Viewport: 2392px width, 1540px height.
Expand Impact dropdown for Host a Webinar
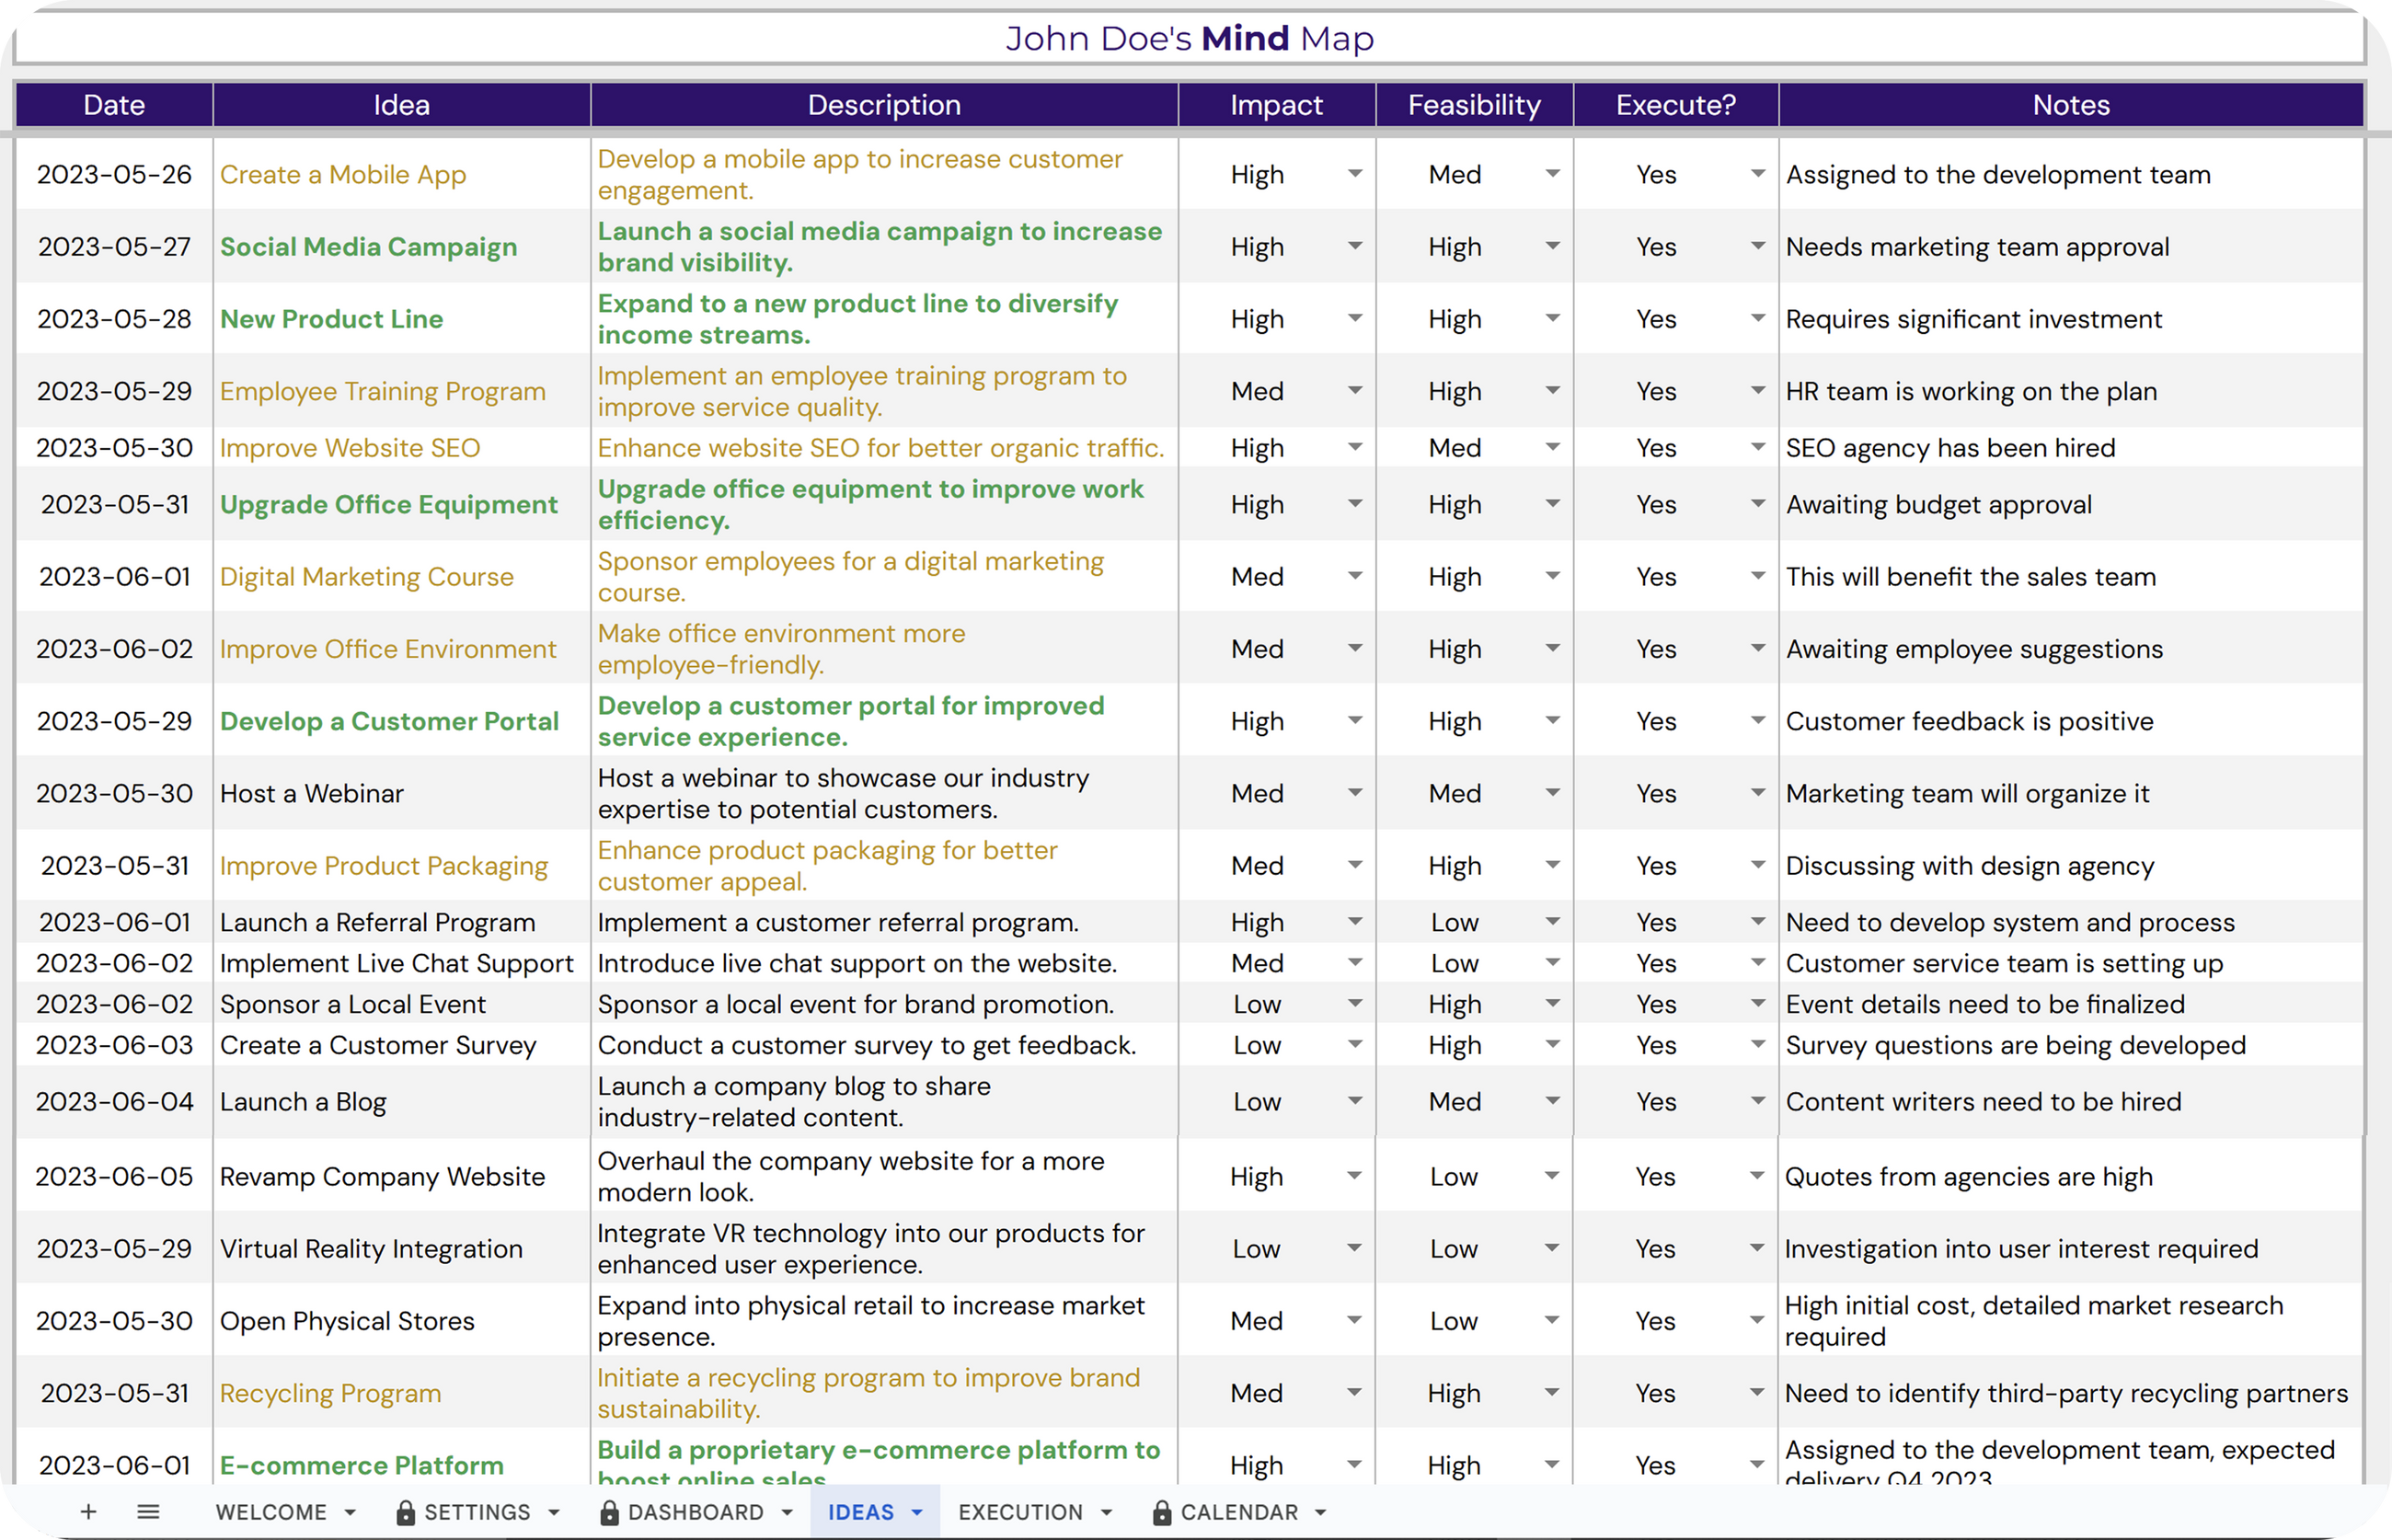1354,792
